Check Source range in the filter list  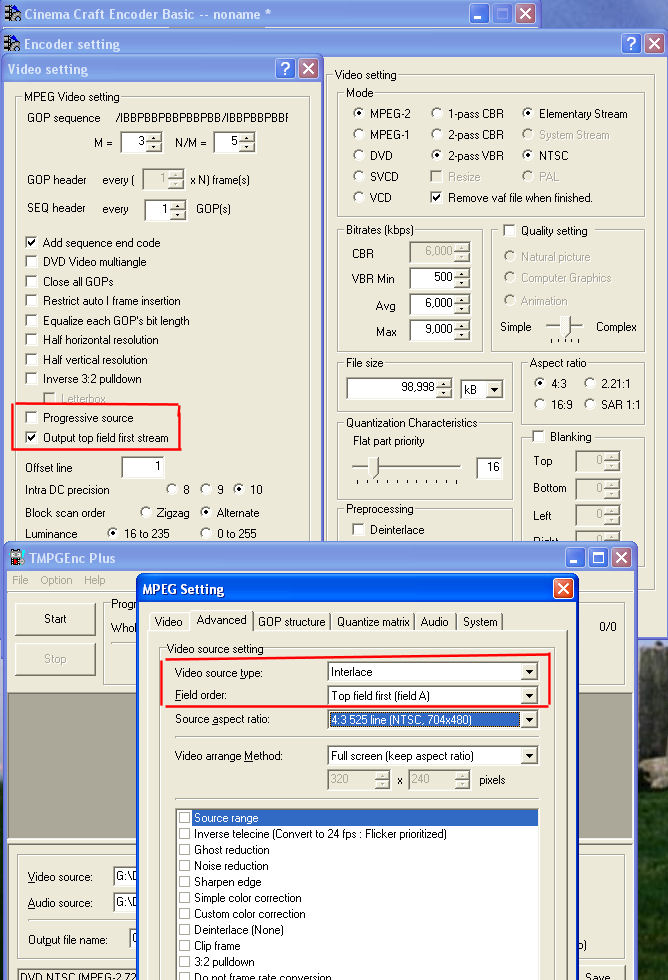pos(185,818)
